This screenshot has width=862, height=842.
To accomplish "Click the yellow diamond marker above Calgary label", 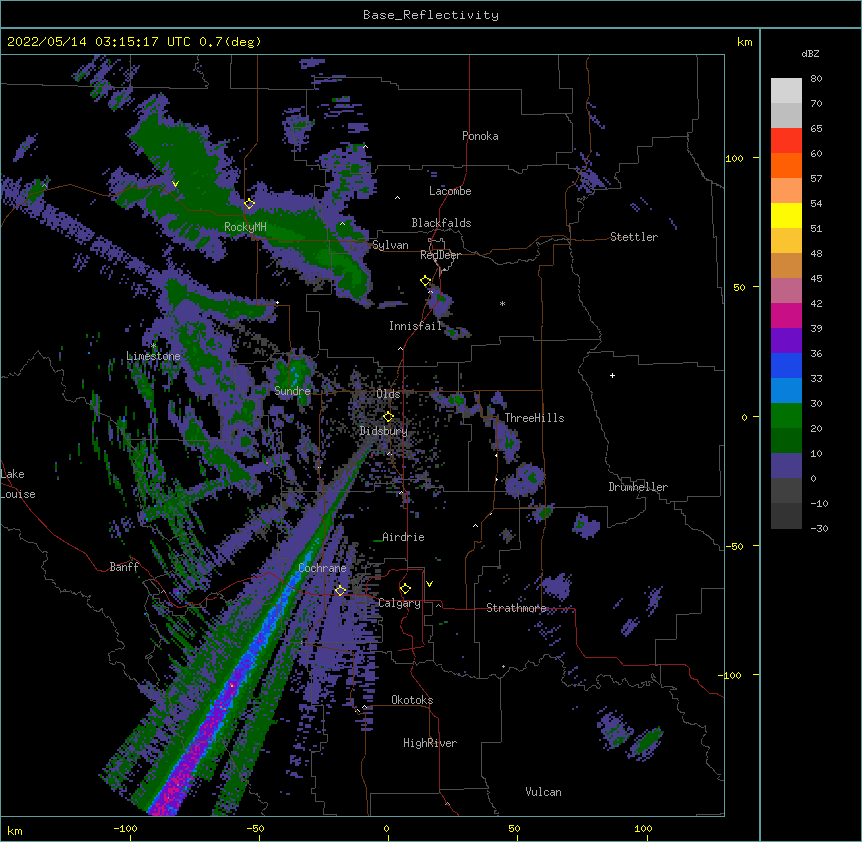I will 405,589.
